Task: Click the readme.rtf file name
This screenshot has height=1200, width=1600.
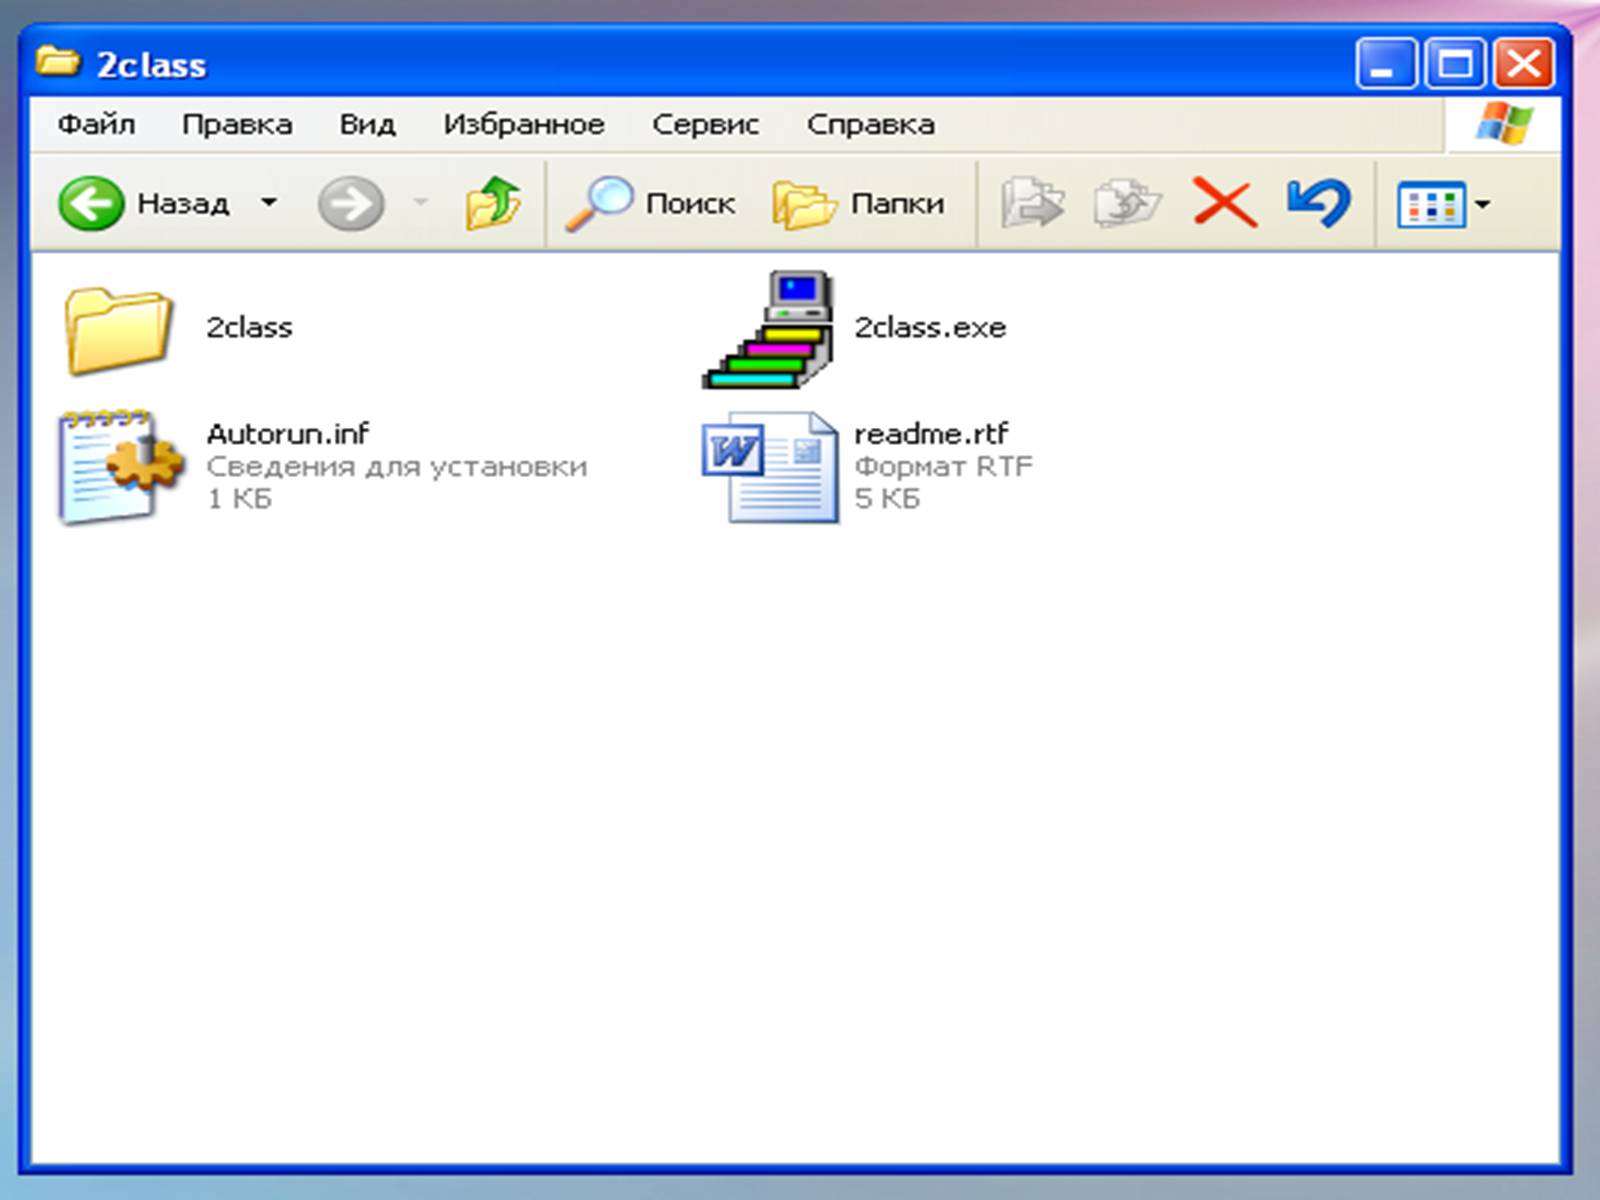Action: [x=931, y=433]
